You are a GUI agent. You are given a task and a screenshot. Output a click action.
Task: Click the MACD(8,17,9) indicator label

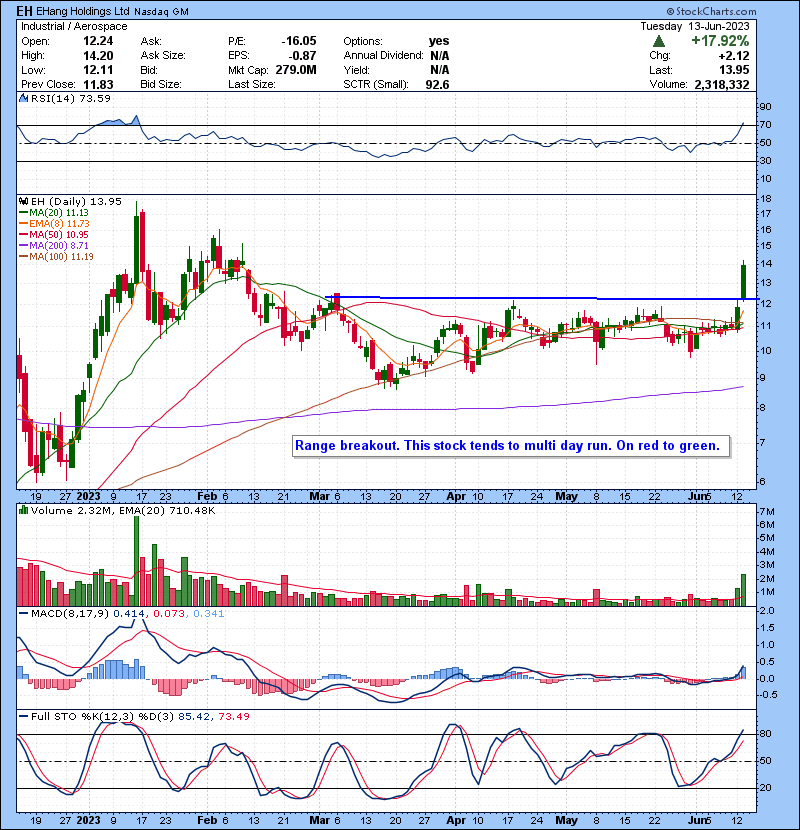click(x=70, y=614)
